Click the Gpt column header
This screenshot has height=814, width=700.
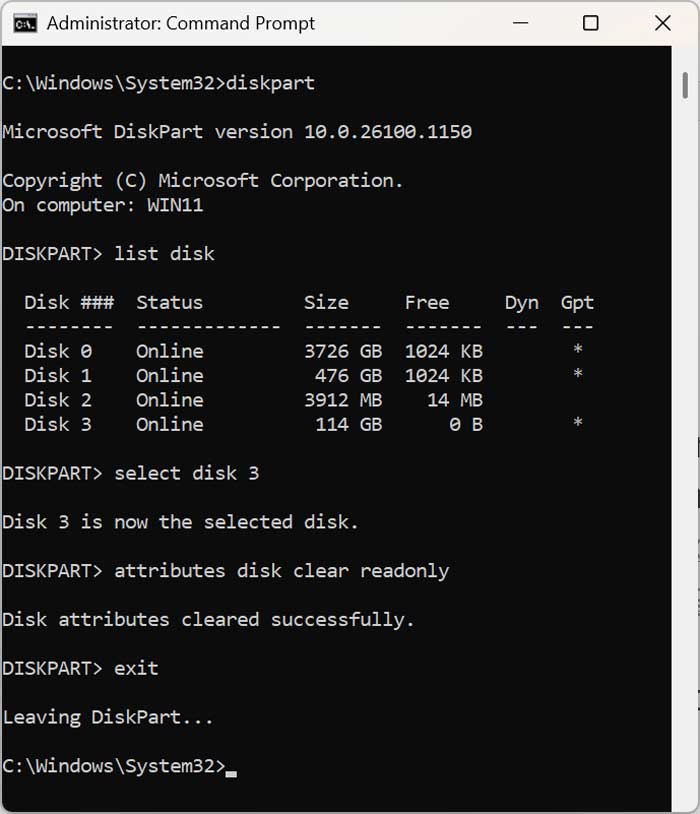click(x=577, y=302)
